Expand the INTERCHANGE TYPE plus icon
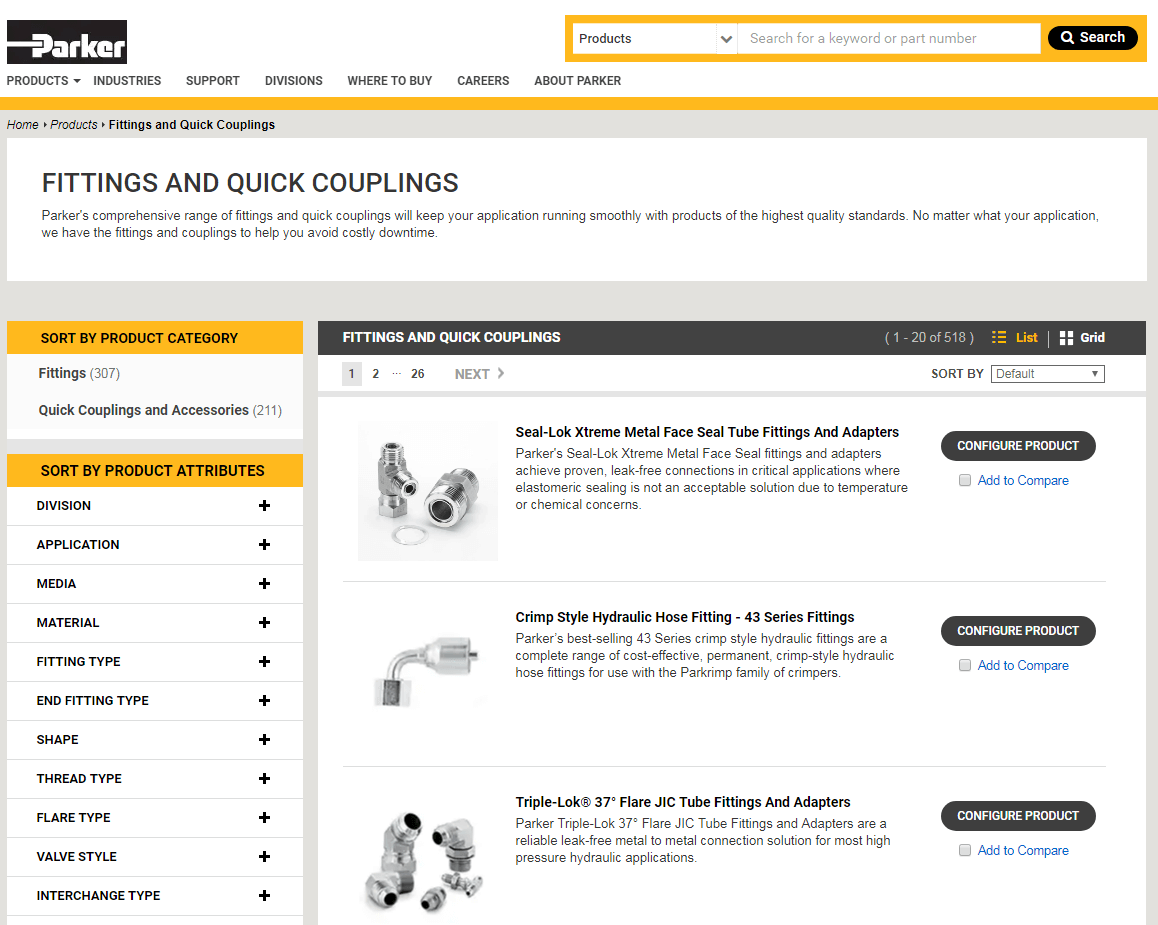Viewport: 1158px width, 925px height. [x=264, y=895]
